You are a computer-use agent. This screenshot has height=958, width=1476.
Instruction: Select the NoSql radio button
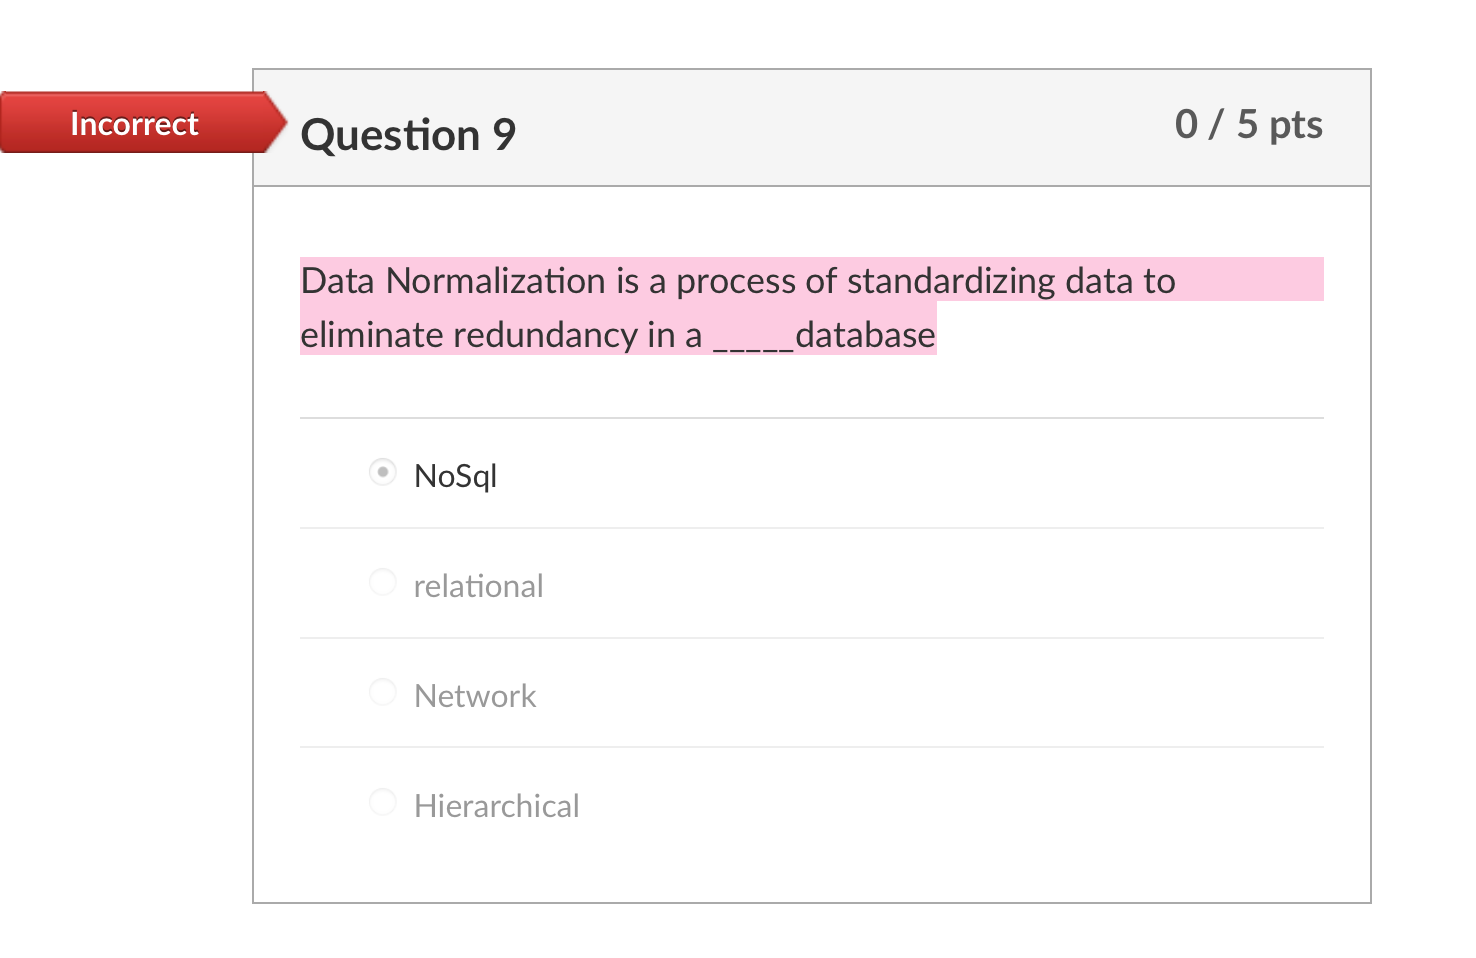pyautogui.click(x=383, y=473)
